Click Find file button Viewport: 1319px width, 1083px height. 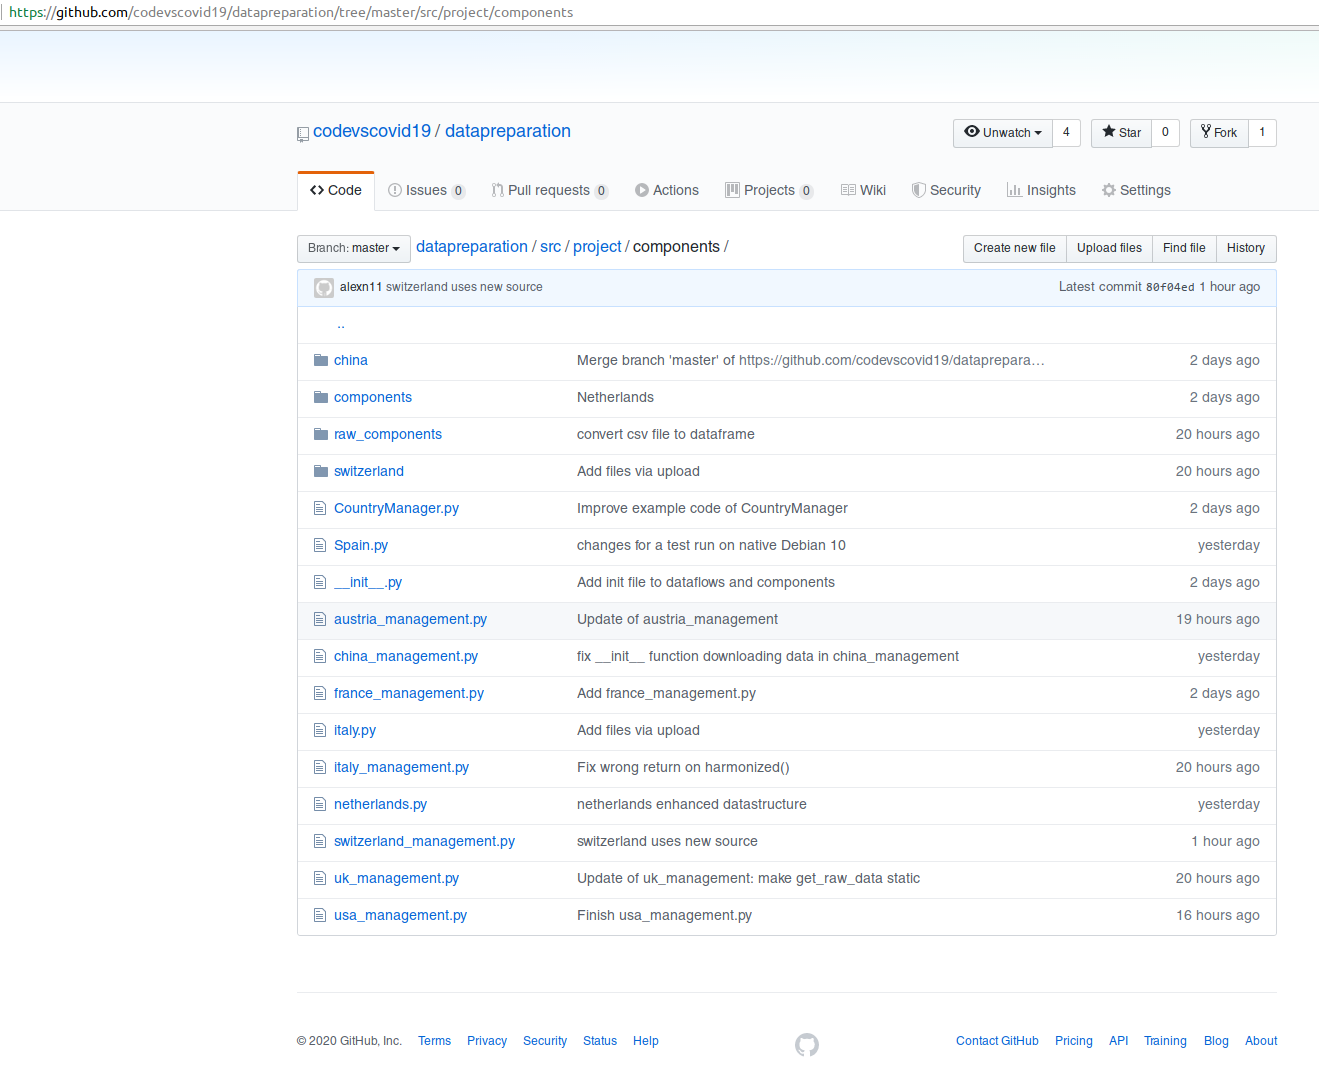pyautogui.click(x=1184, y=248)
